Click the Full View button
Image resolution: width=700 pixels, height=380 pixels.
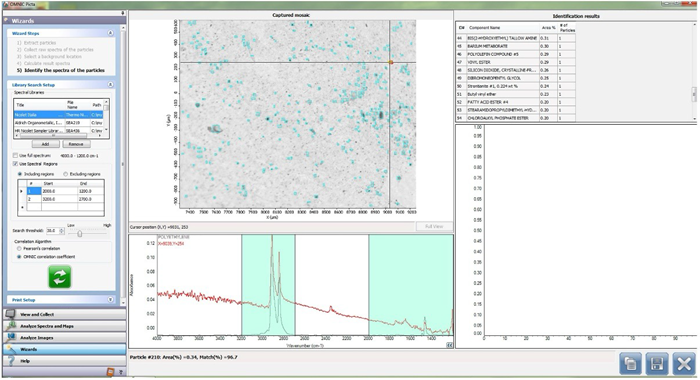tap(434, 226)
